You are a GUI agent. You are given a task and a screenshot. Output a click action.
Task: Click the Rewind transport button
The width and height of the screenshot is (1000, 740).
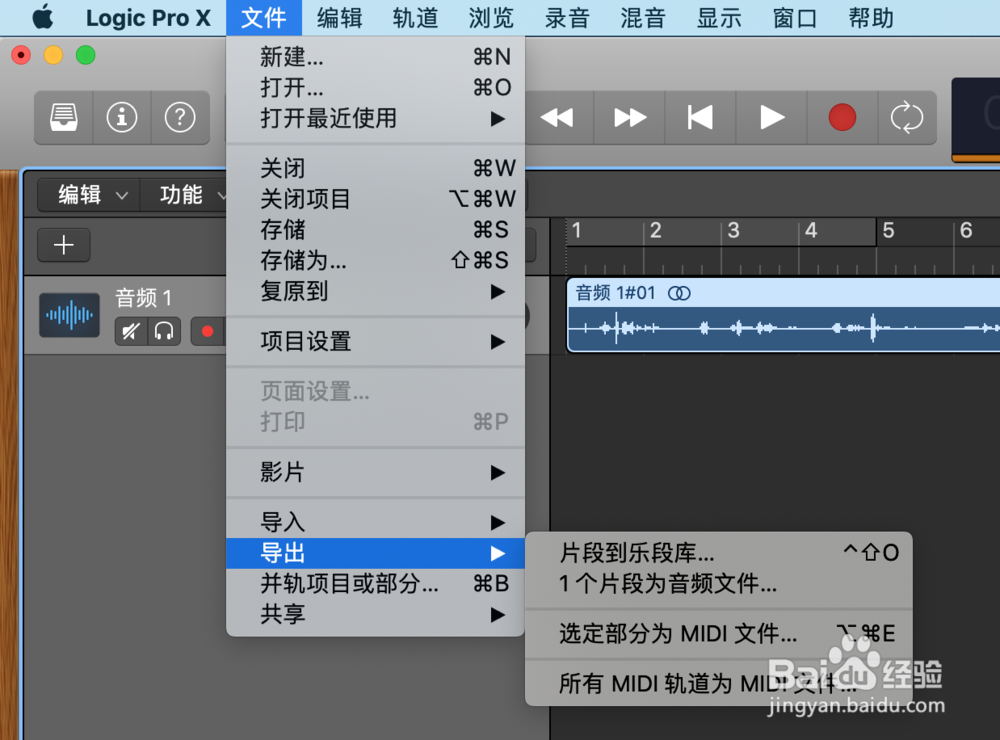(557, 117)
